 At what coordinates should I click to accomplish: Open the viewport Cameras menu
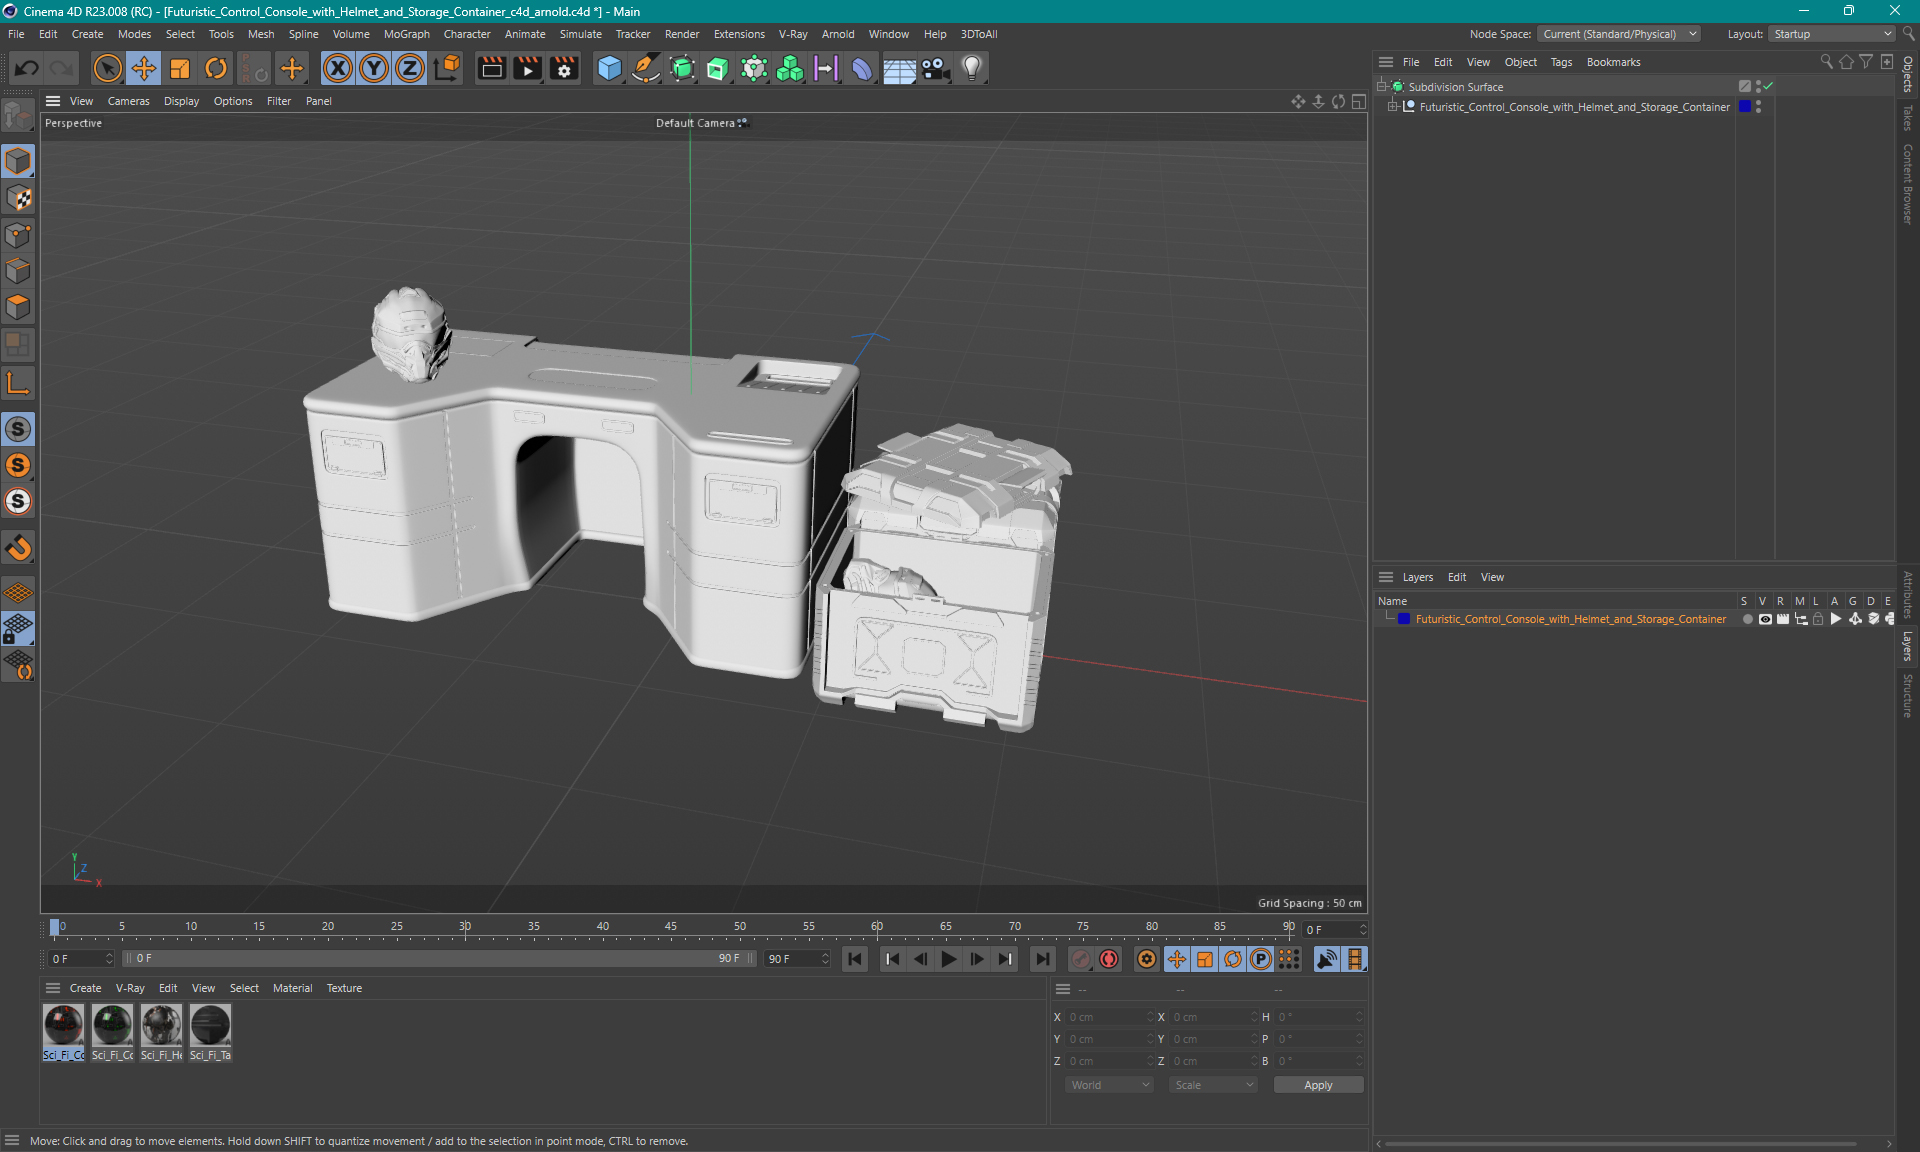tap(128, 101)
